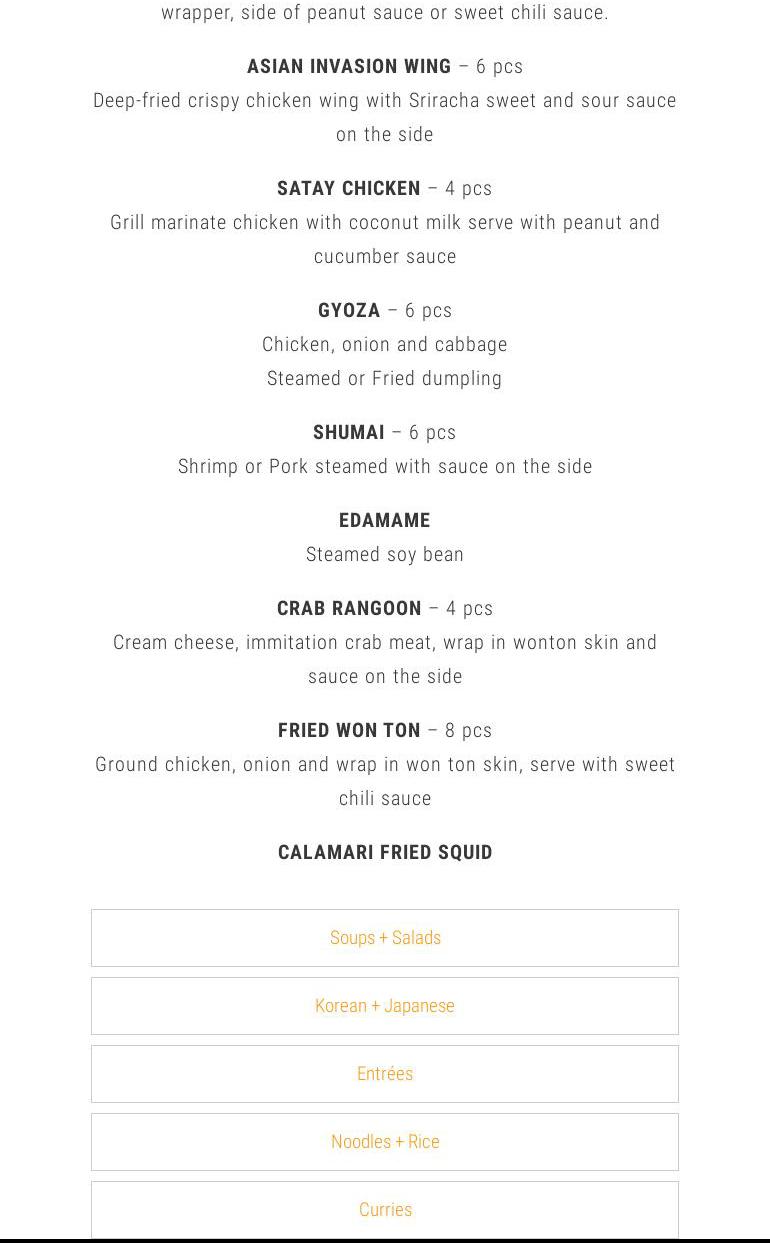770x1243 pixels.
Task: Click the 'Chicken, onion and cabbage' line
Action: click(x=385, y=345)
